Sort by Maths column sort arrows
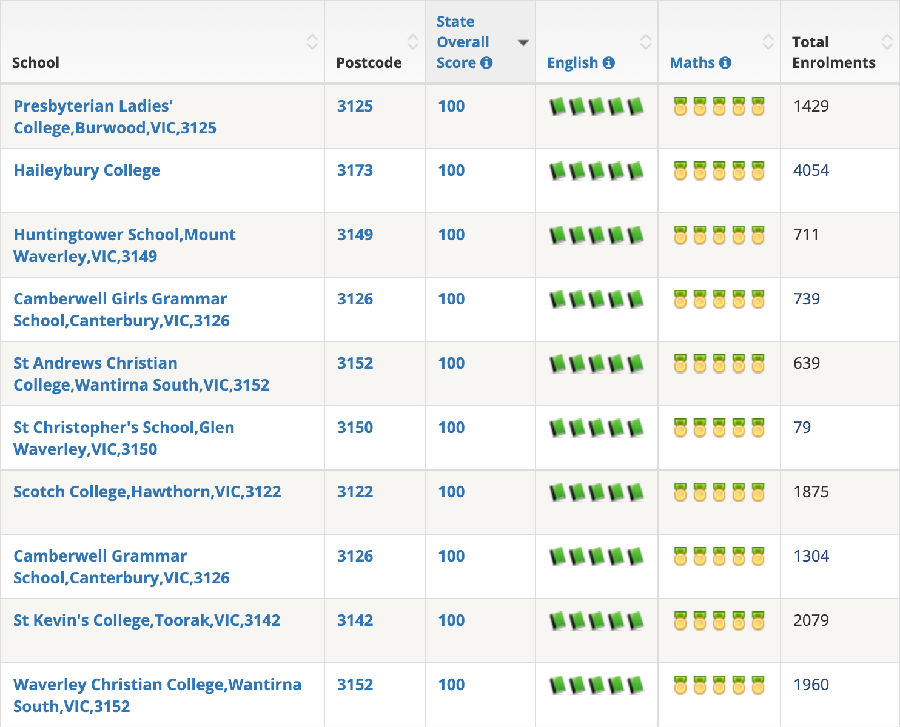The height and width of the screenshot is (727, 900). click(x=768, y=42)
